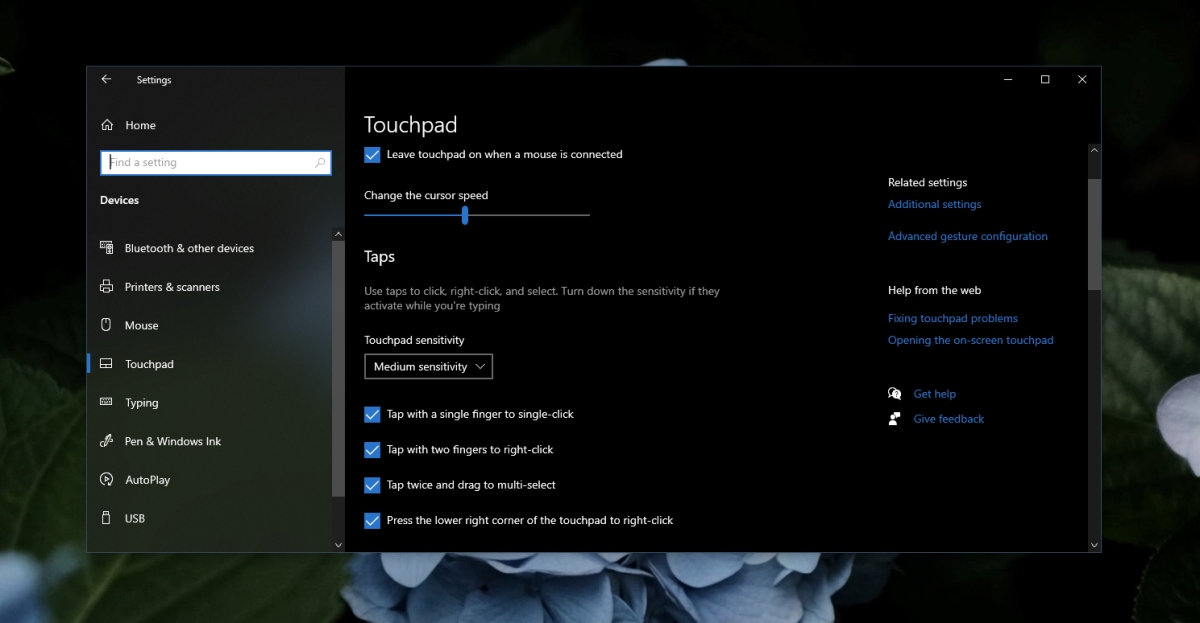Screen dimensions: 1200x623
Task: Disable leave touchpad on when mouse connected
Action: (x=372, y=155)
